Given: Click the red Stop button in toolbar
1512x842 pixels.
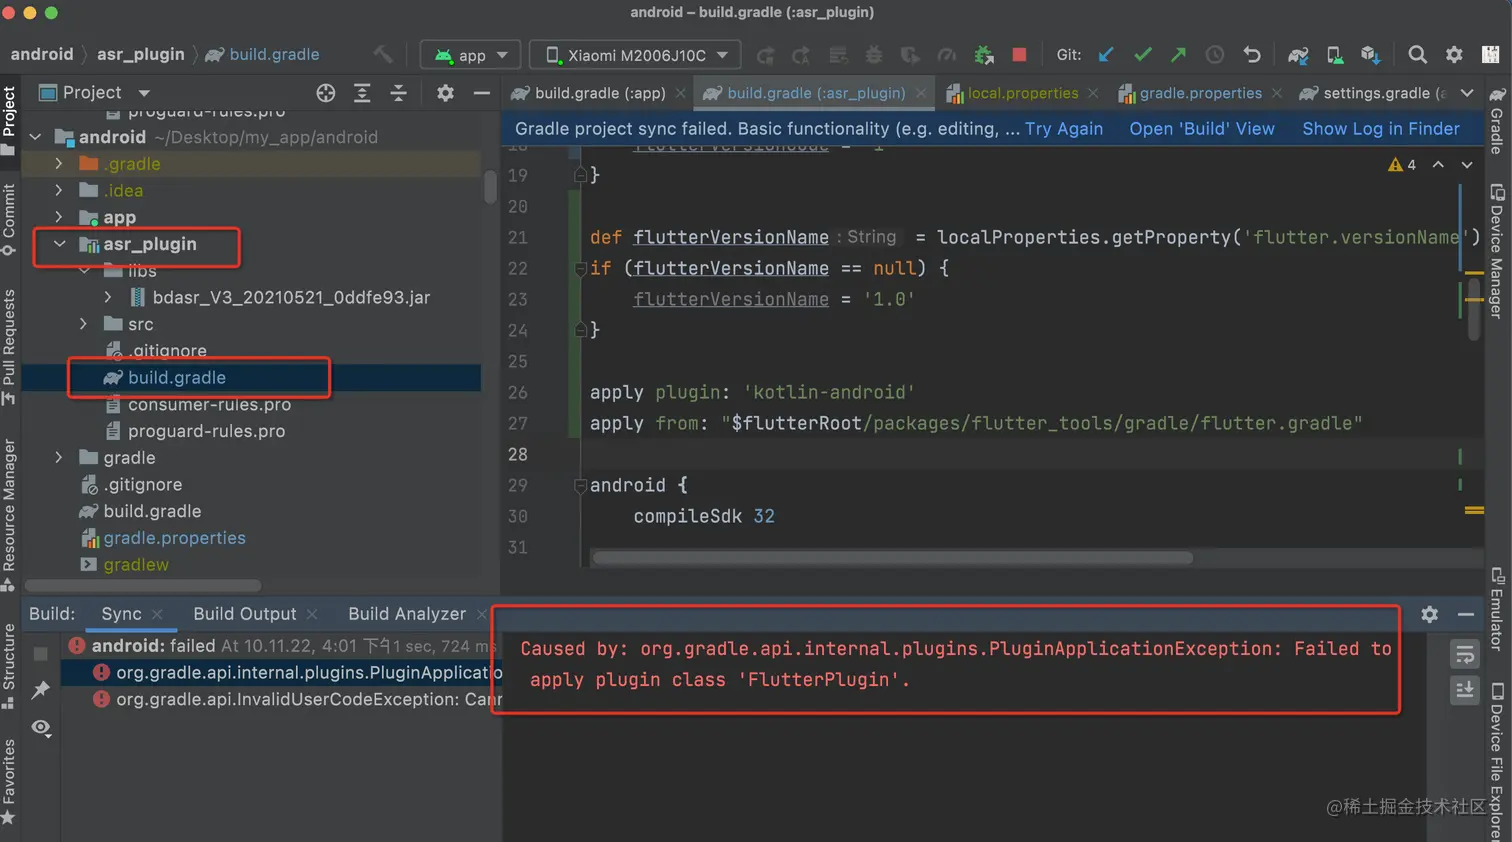Looking at the screenshot, I should coord(1019,55).
